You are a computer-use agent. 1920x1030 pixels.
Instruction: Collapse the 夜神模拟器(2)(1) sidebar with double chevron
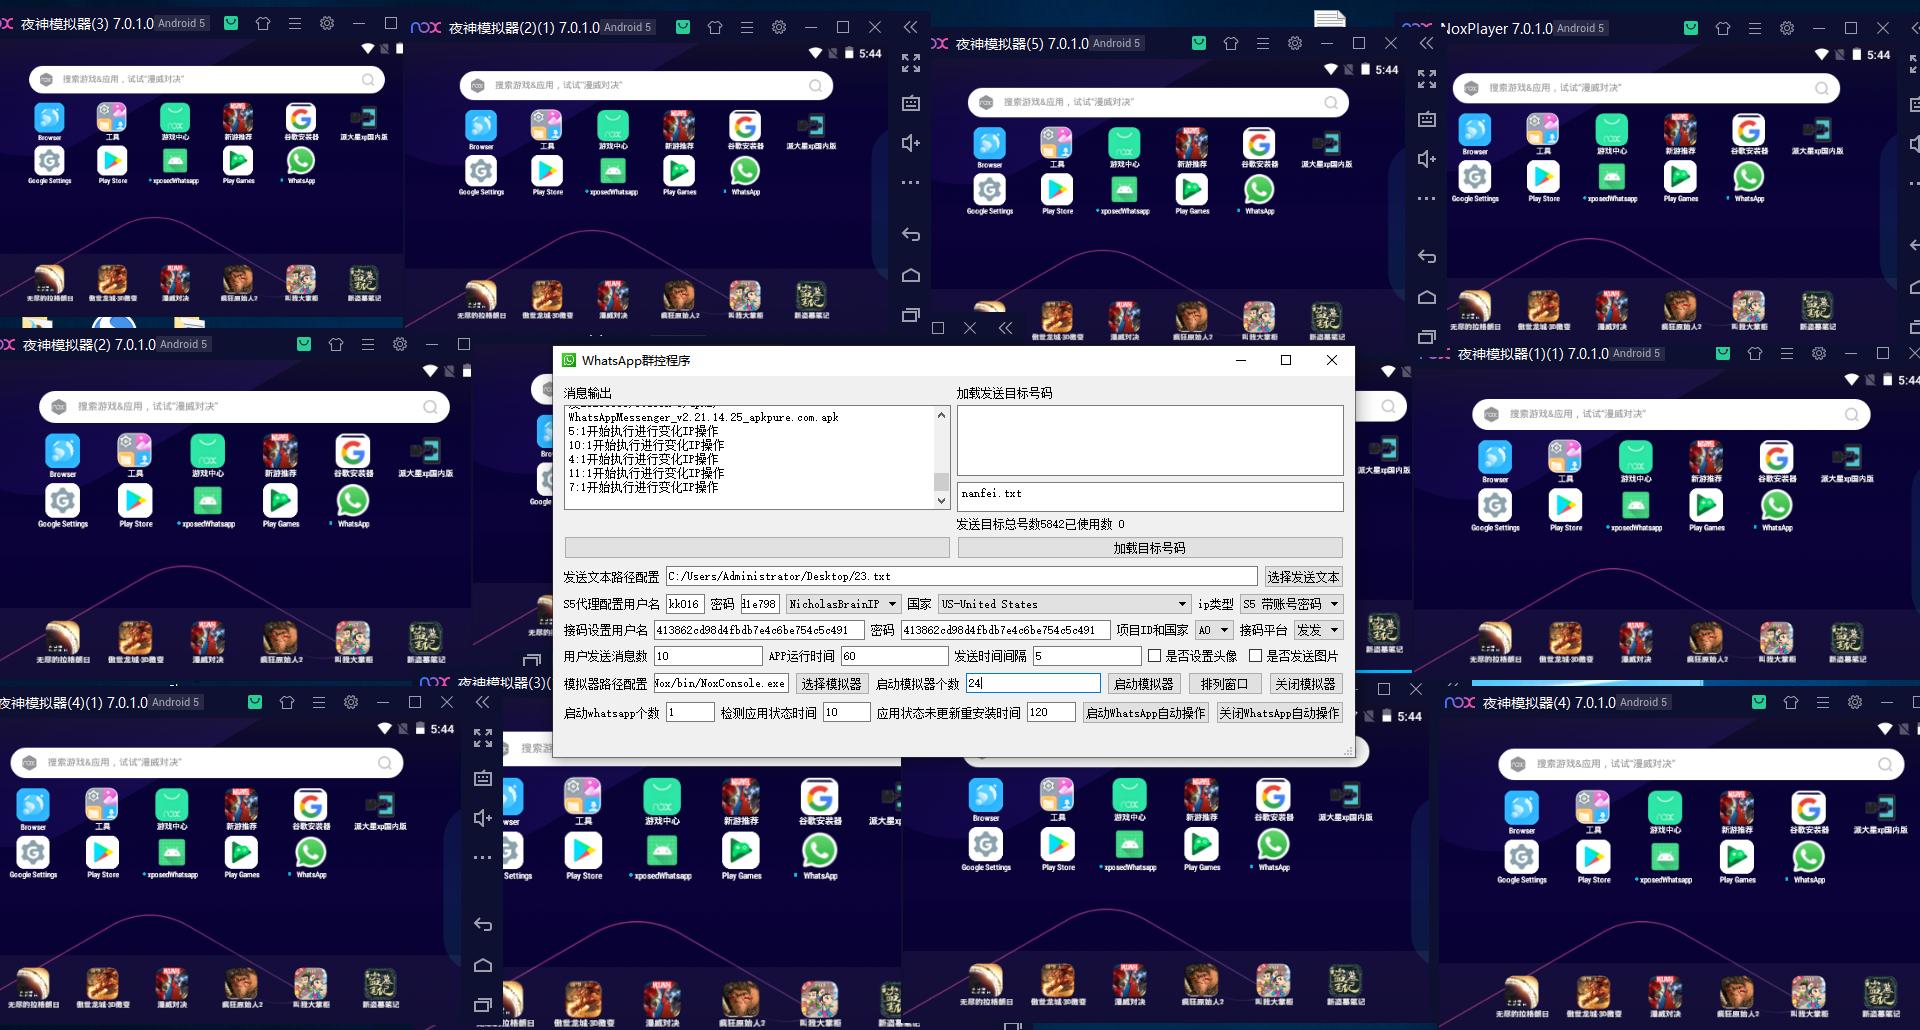[x=910, y=27]
